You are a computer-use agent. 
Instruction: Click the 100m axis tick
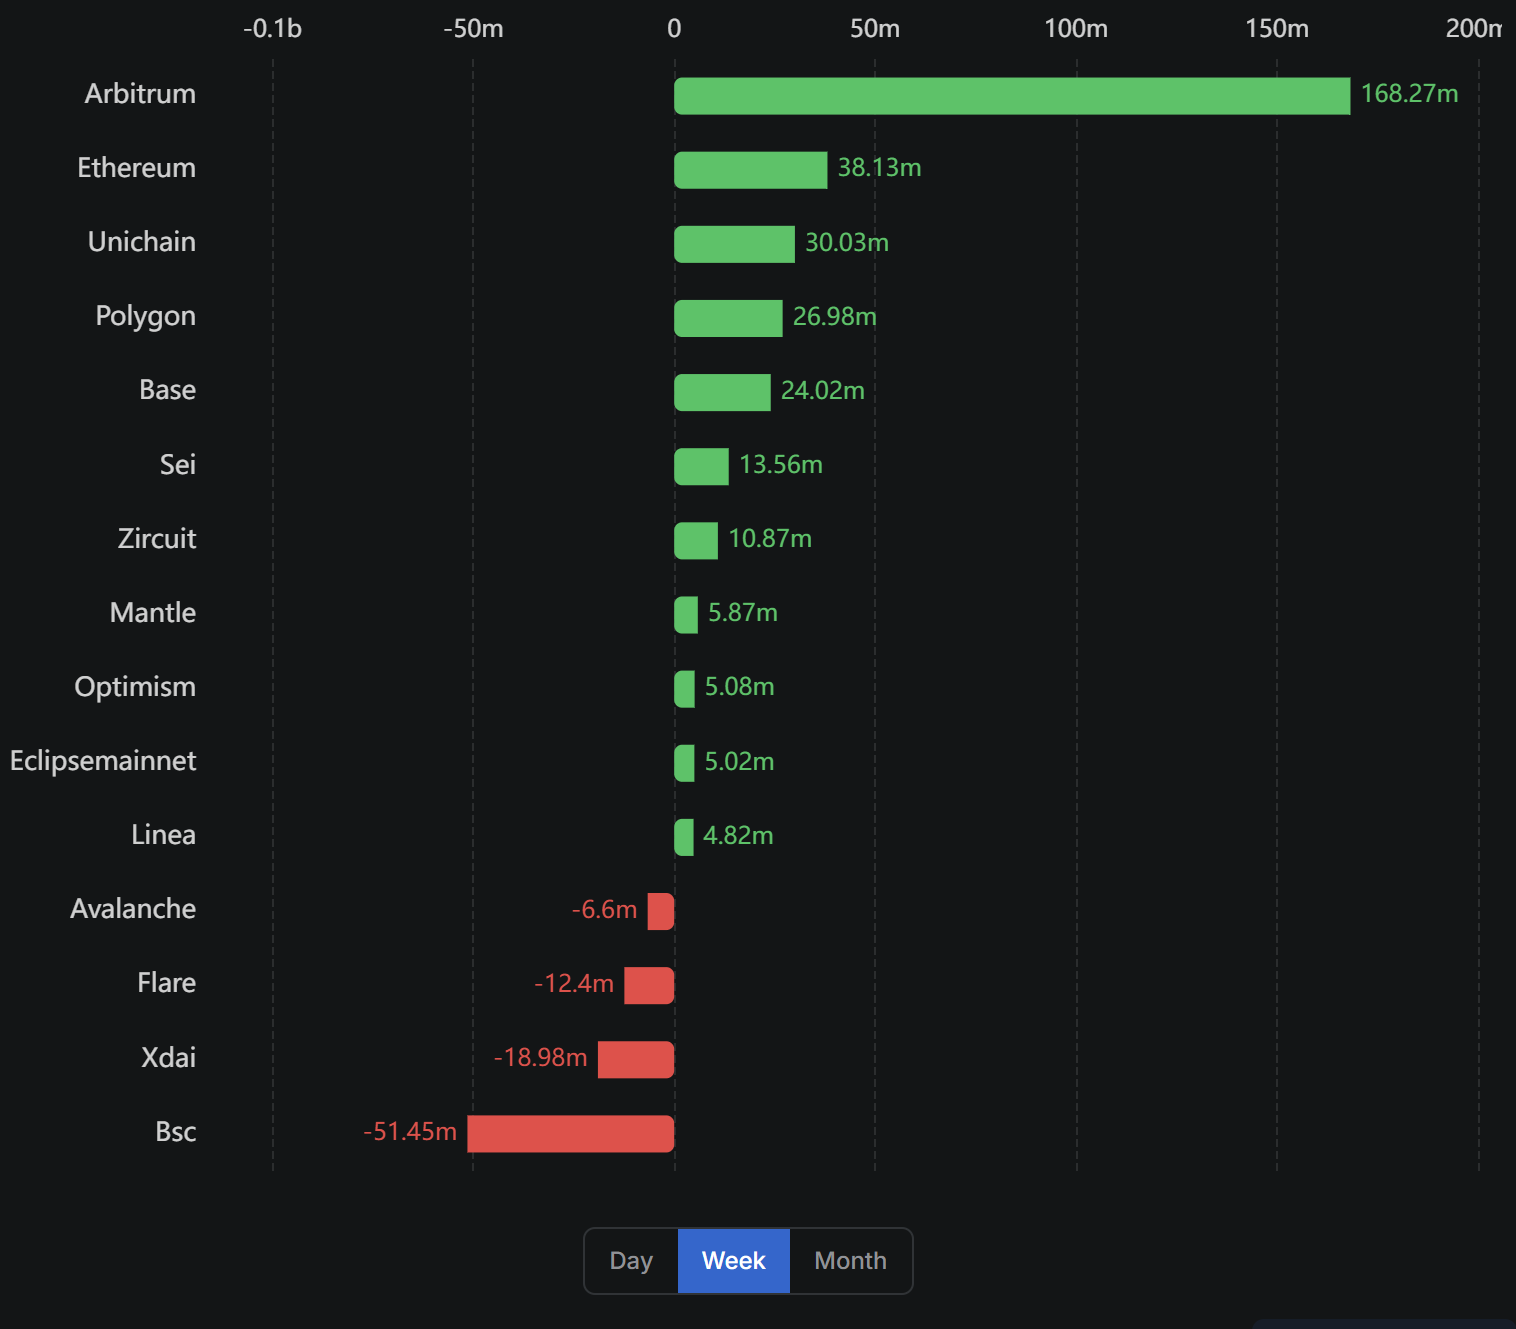[1076, 29]
